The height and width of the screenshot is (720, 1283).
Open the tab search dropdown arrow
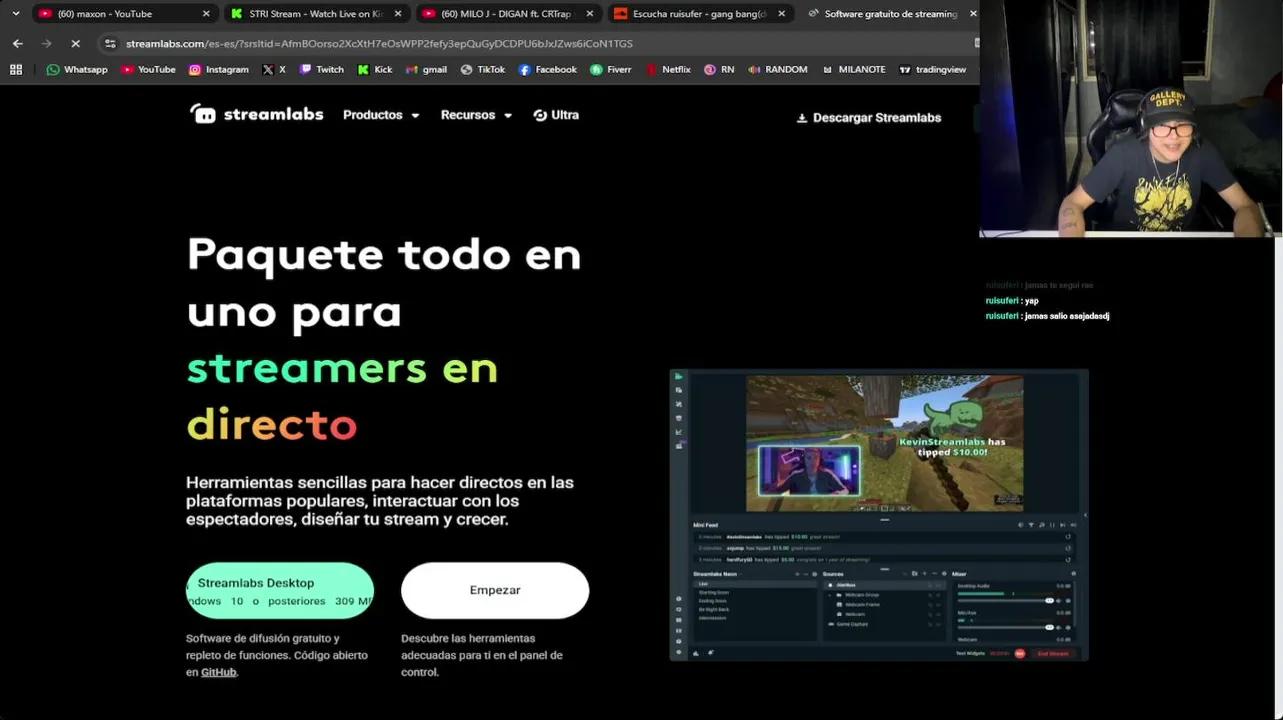coord(15,14)
